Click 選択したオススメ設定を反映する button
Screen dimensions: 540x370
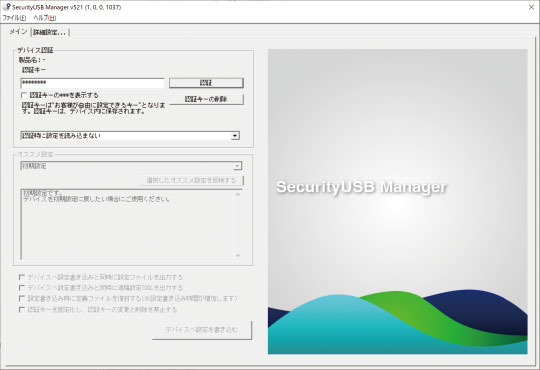191,180
